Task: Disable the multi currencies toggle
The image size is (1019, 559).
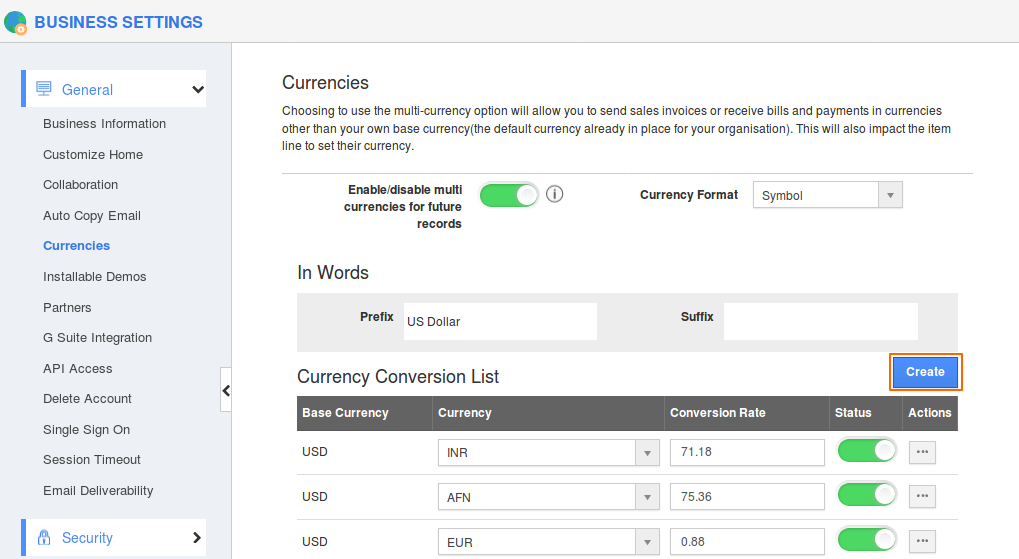Action: [509, 195]
